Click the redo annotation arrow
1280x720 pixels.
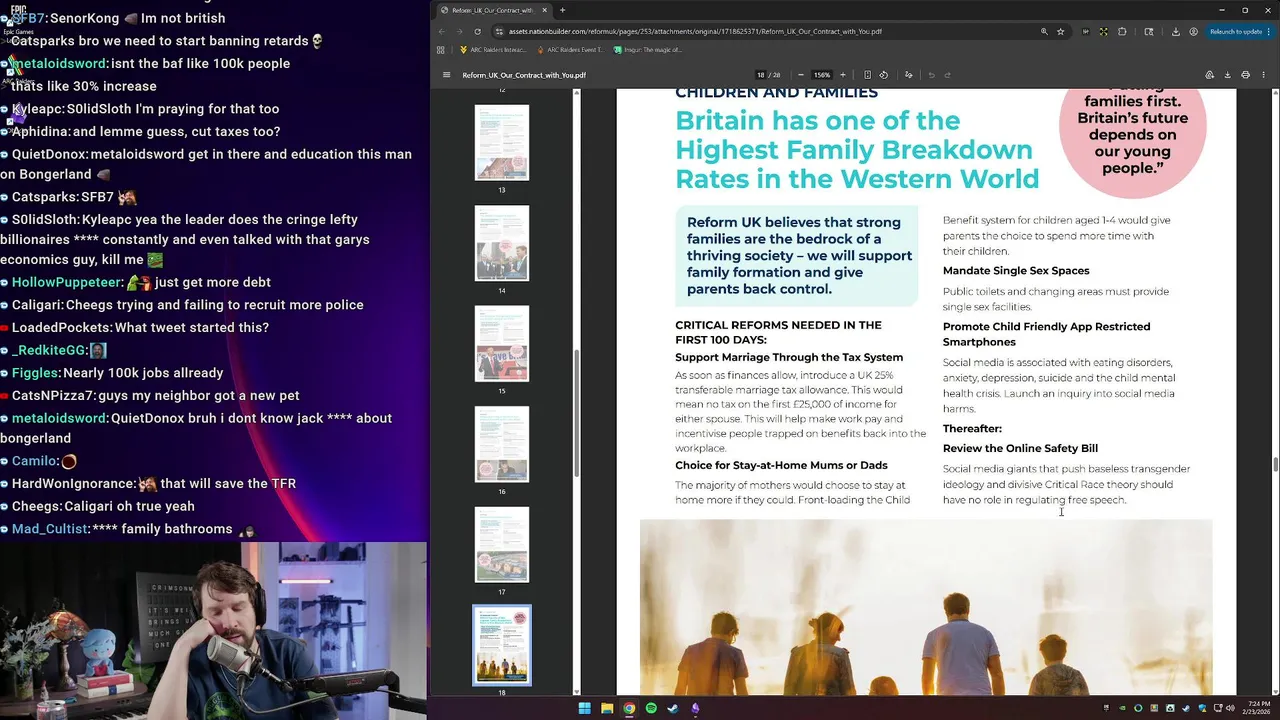[948, 75]
